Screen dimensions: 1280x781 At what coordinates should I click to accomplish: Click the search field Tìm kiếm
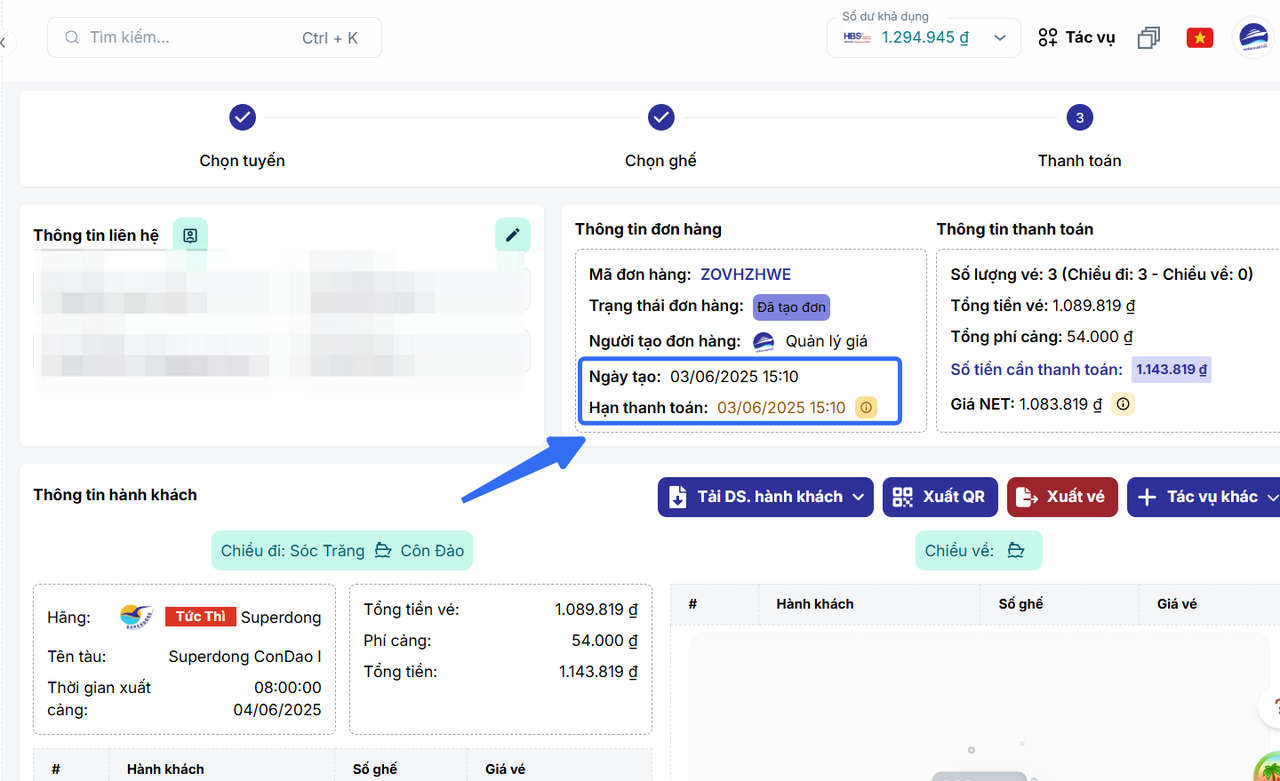tap(214, 38)
